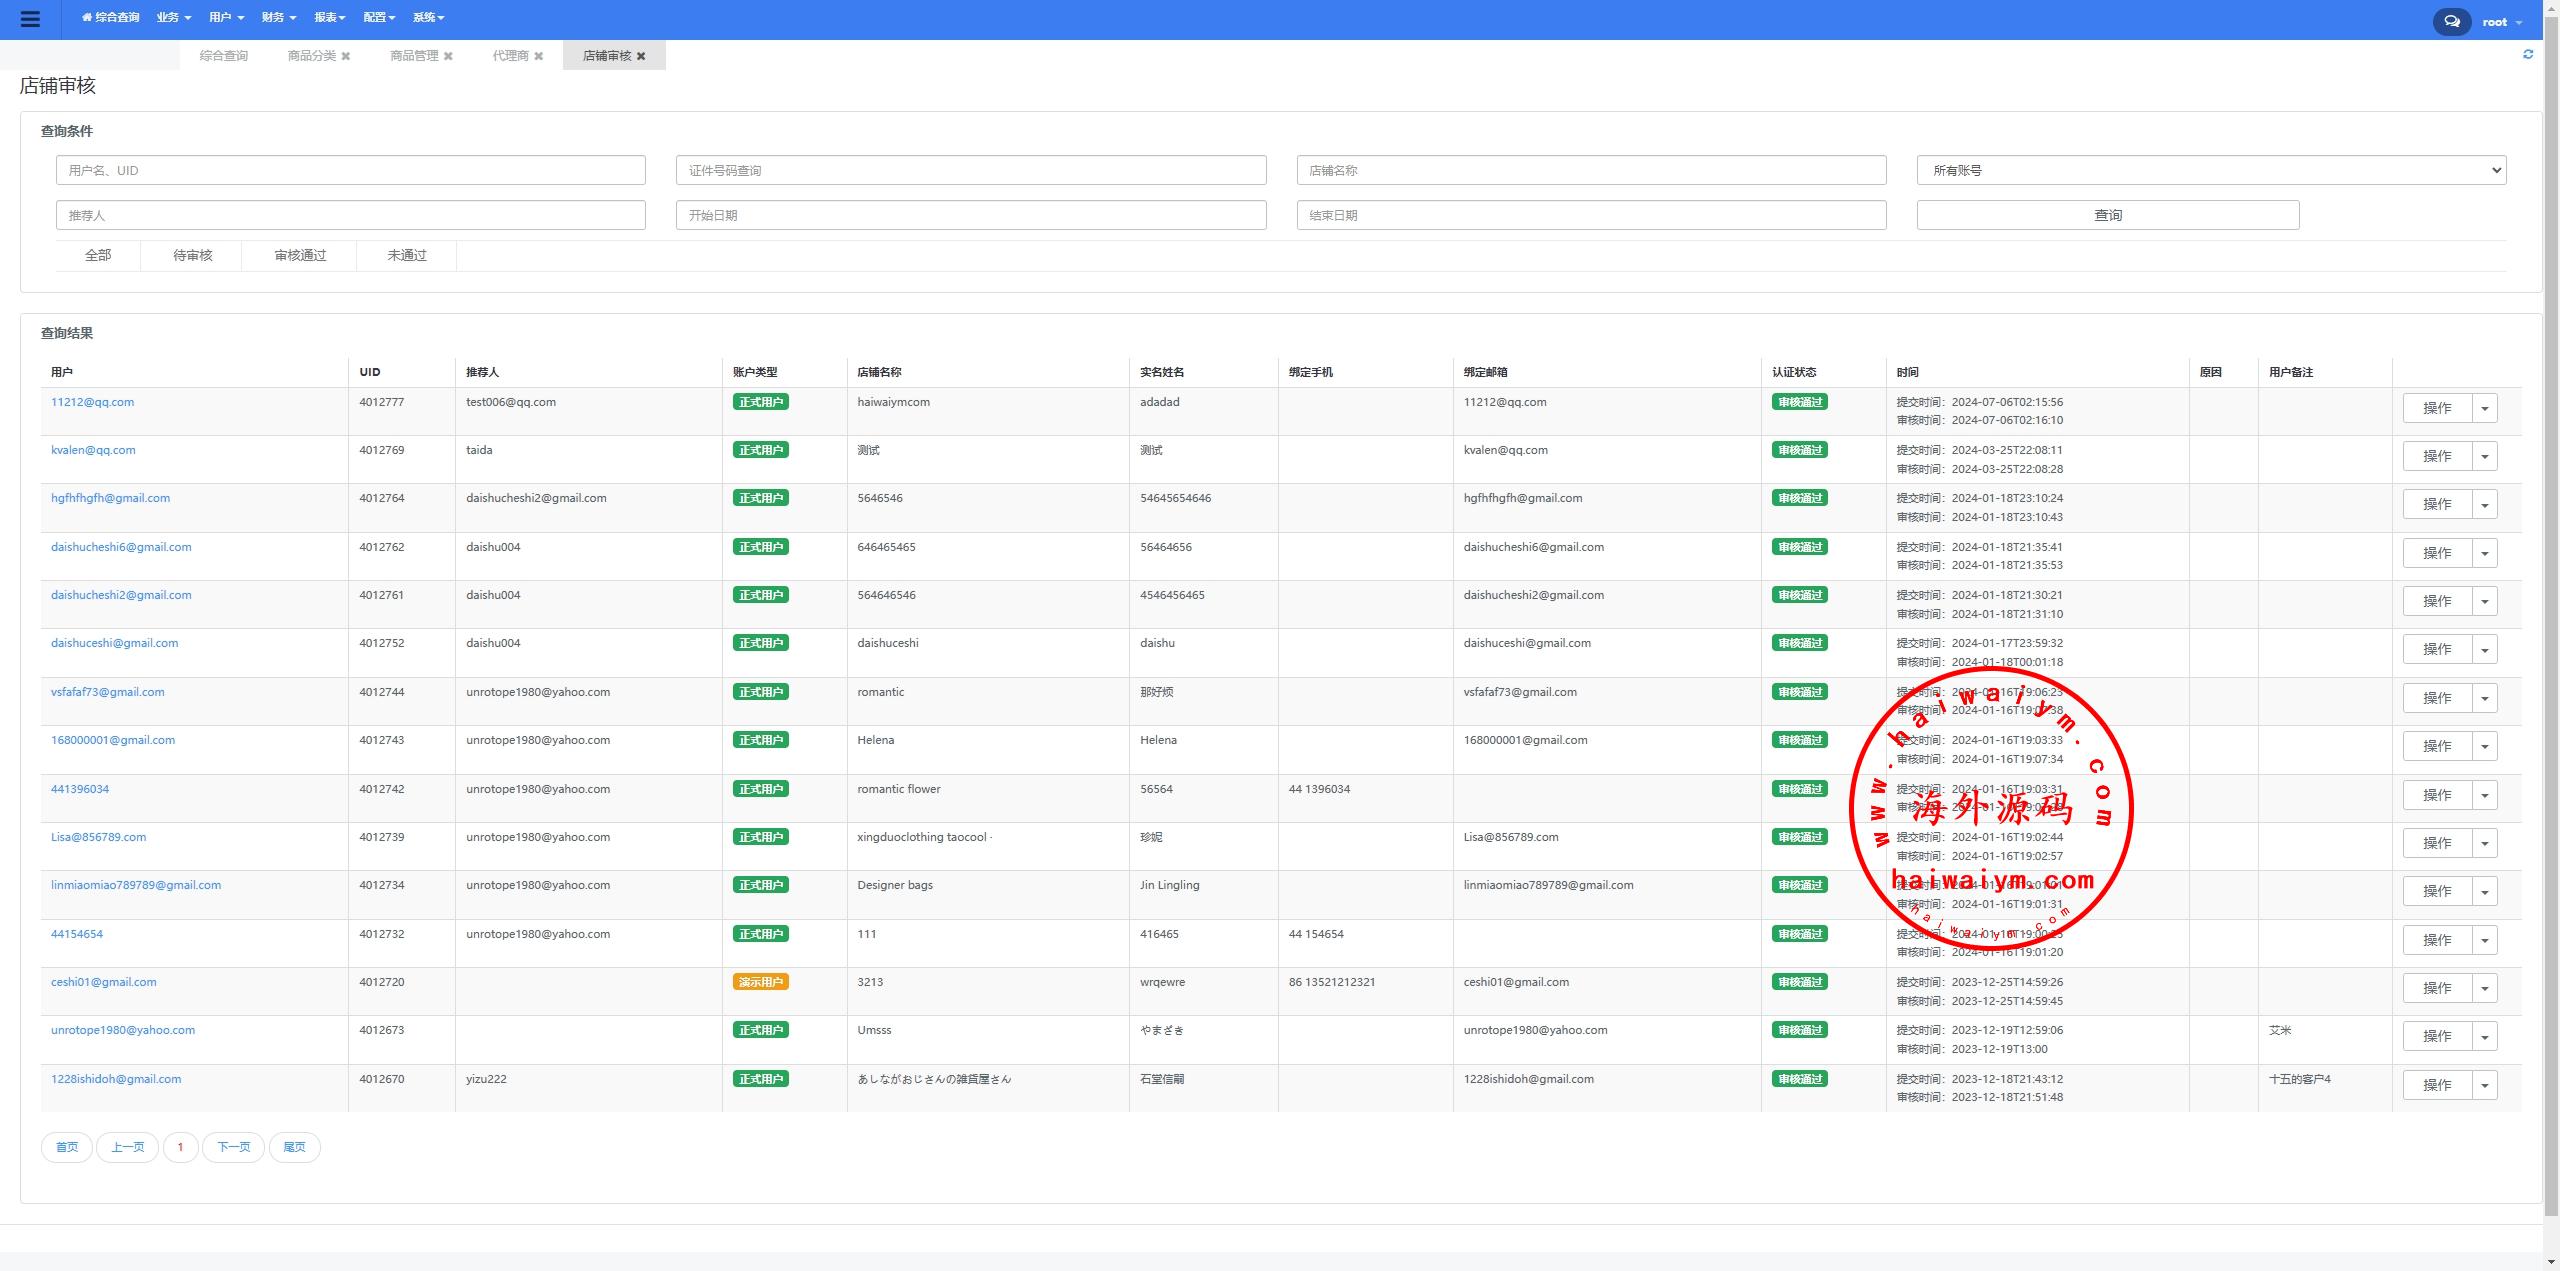Close the 商品管理 tab
Screen dimensions: 2560x1271
coord(448,56)
